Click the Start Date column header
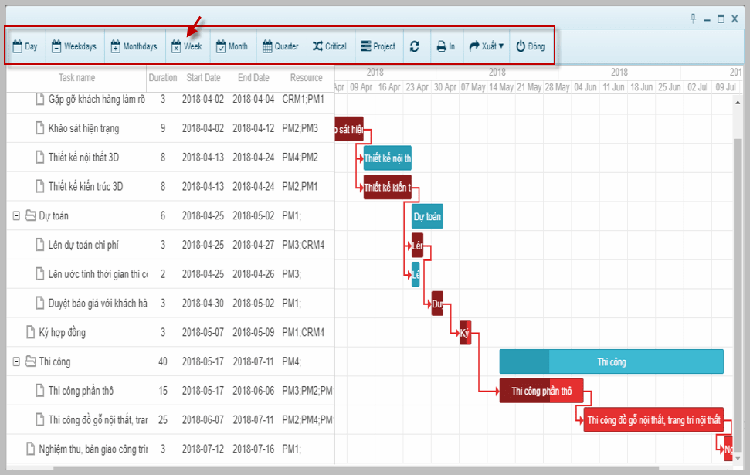Screen dimensions: 750x475 click(x=203, y=77)
